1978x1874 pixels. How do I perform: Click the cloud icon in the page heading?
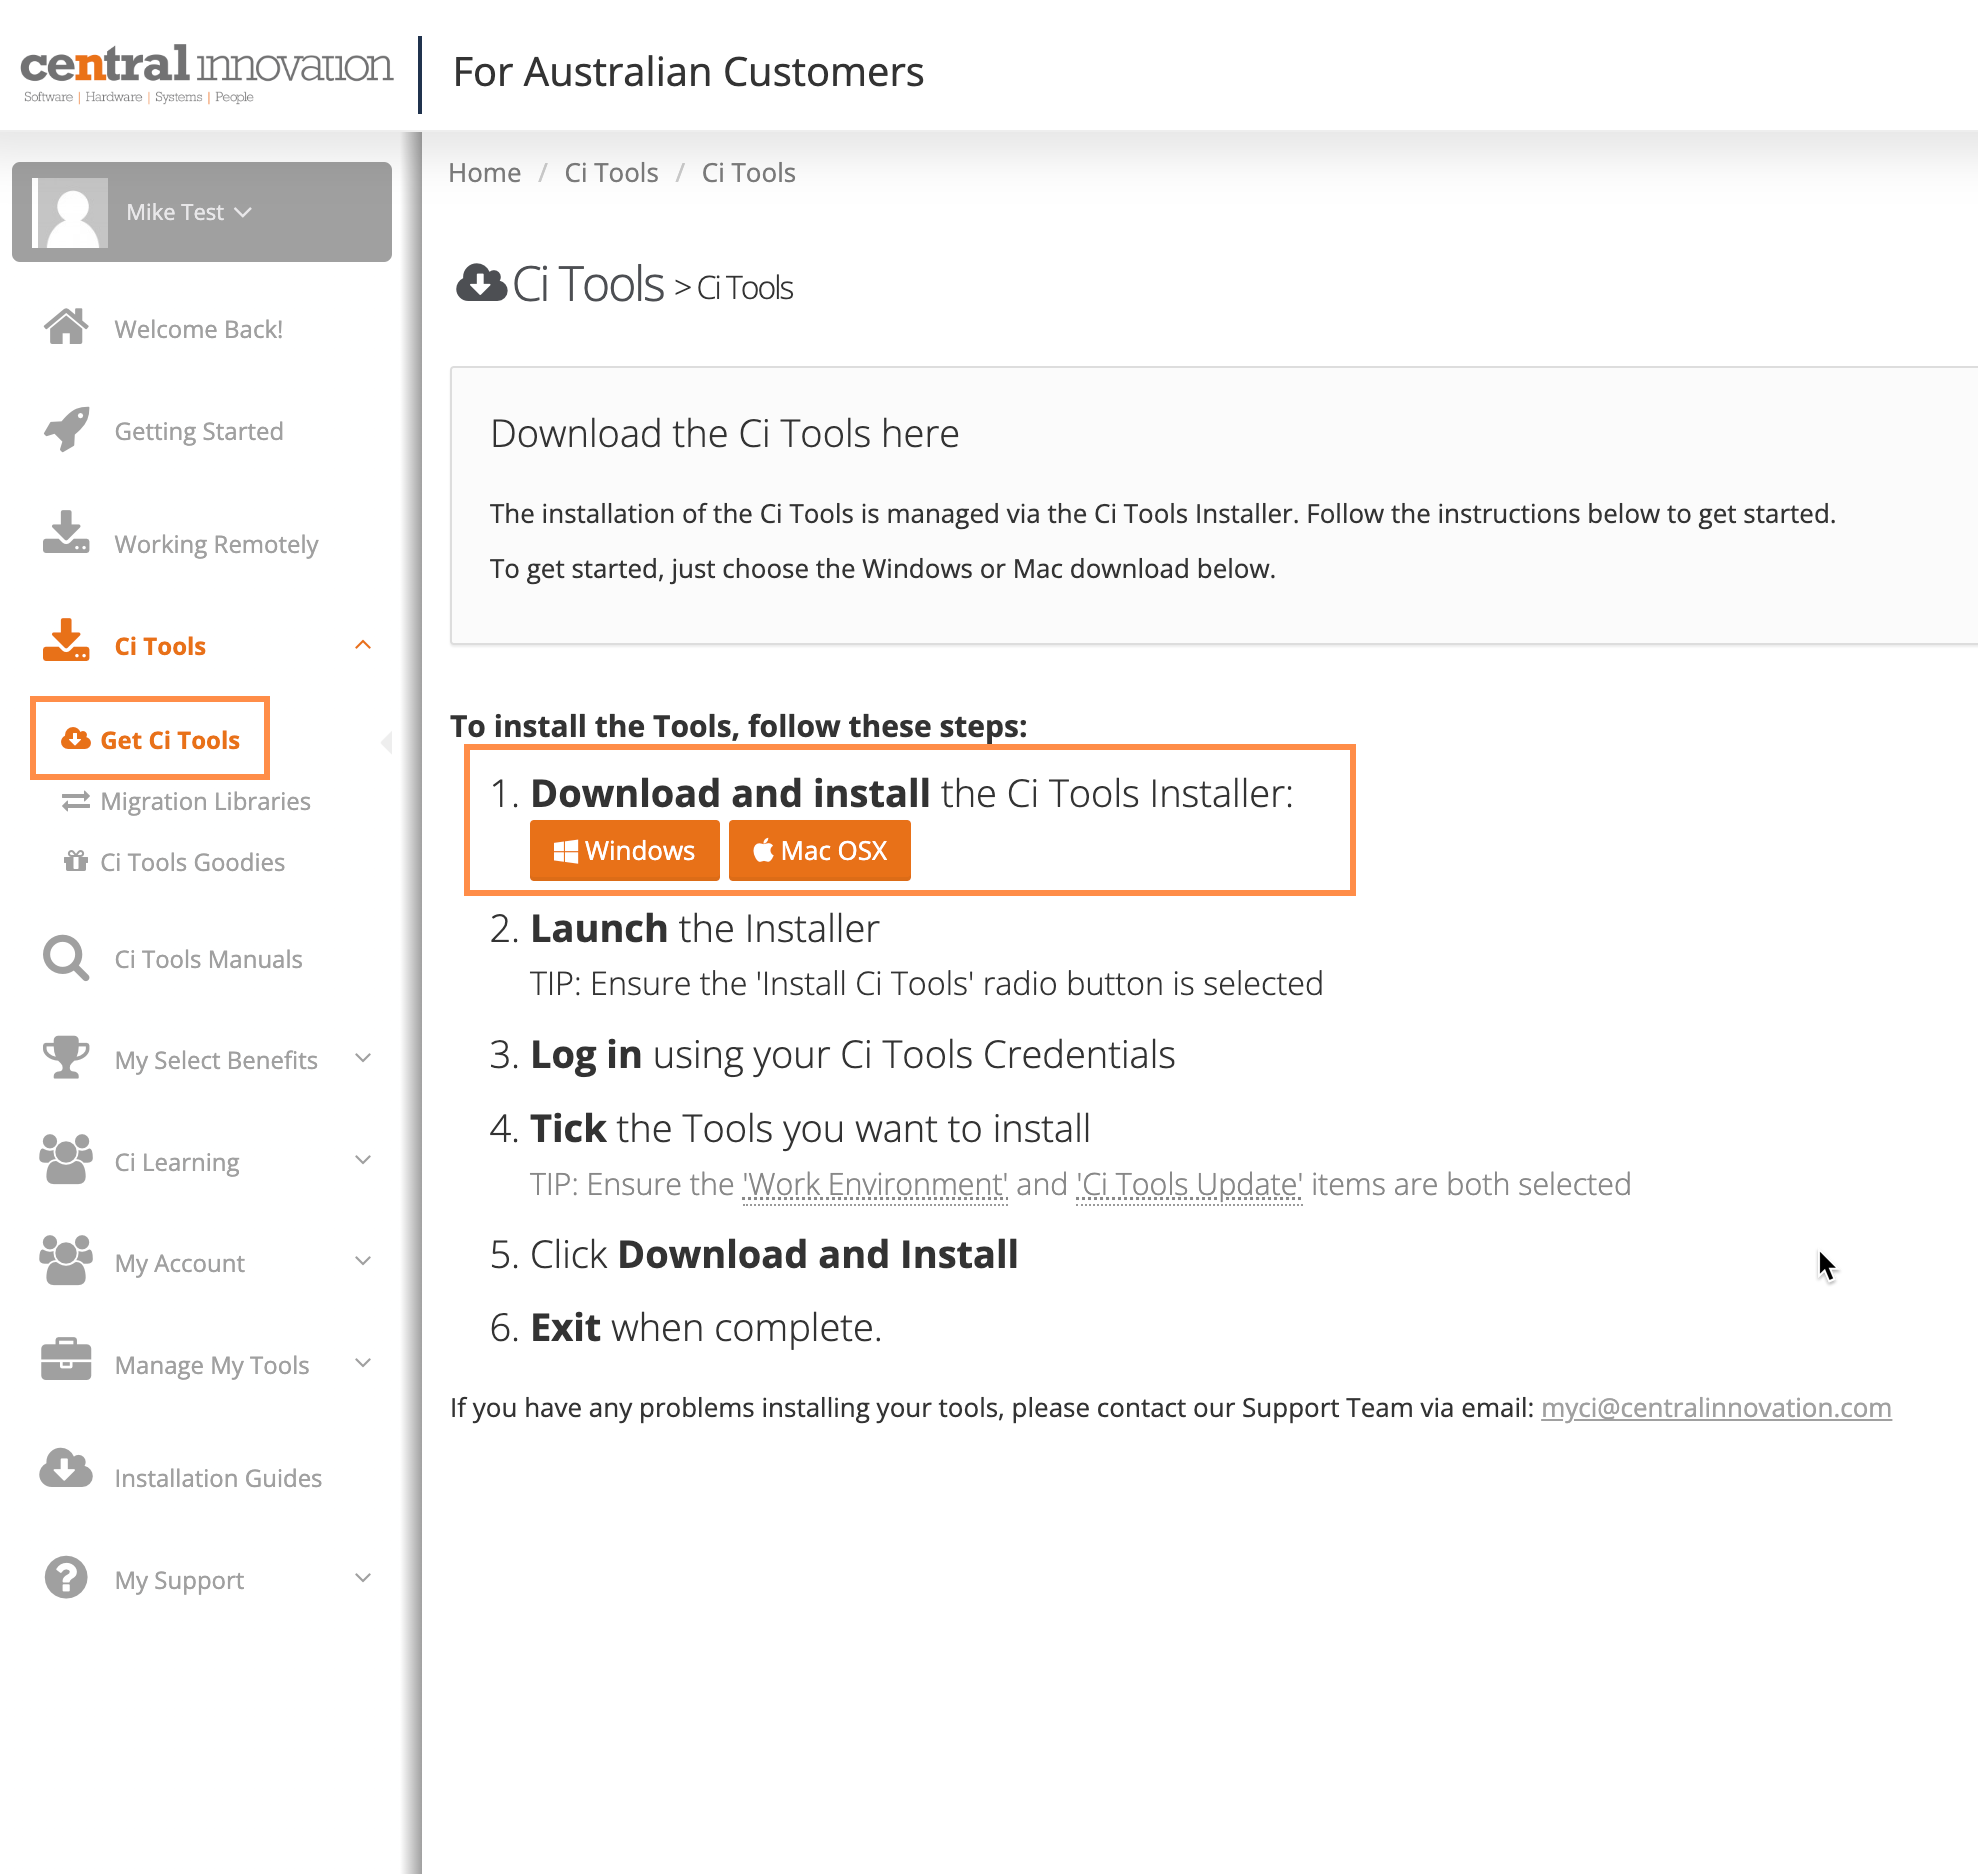click(481, 283)
